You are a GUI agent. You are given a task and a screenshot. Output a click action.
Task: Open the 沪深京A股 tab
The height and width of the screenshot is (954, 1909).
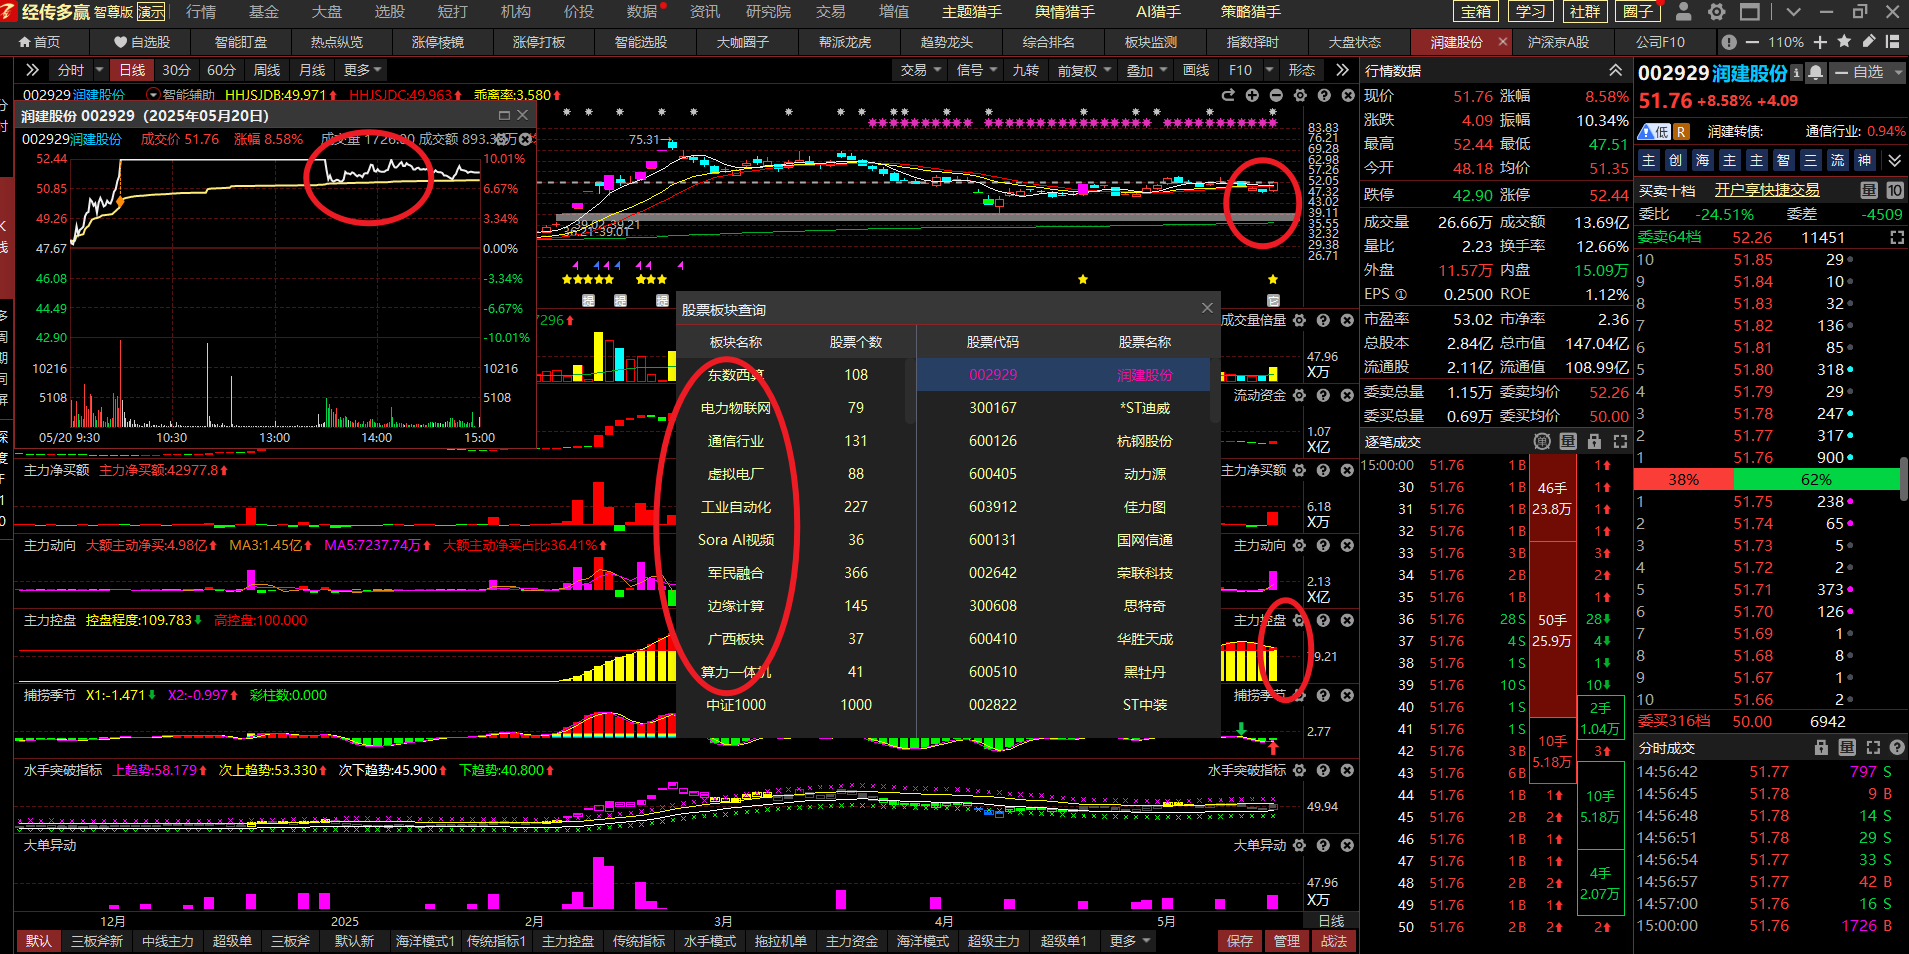(x=1558, y=42)
